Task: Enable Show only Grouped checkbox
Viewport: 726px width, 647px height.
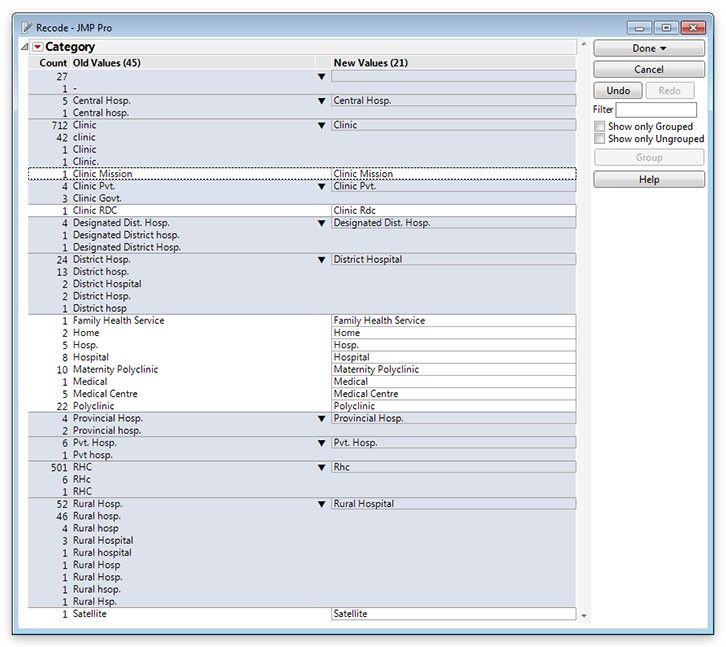Action: (x=600, y=126)
